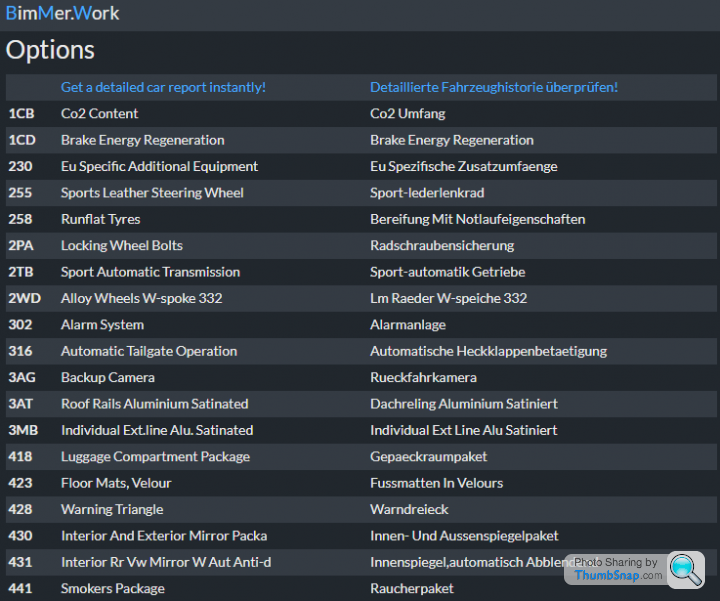The image size is (720, 601).
Task: Open 'Detaillierte Fahrzeughistorie überprüfen!' link
Action: [494, 87]
